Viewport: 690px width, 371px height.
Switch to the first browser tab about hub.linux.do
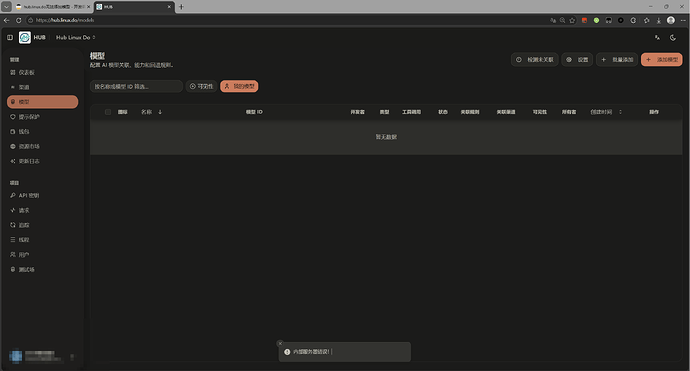click(52, 7)
